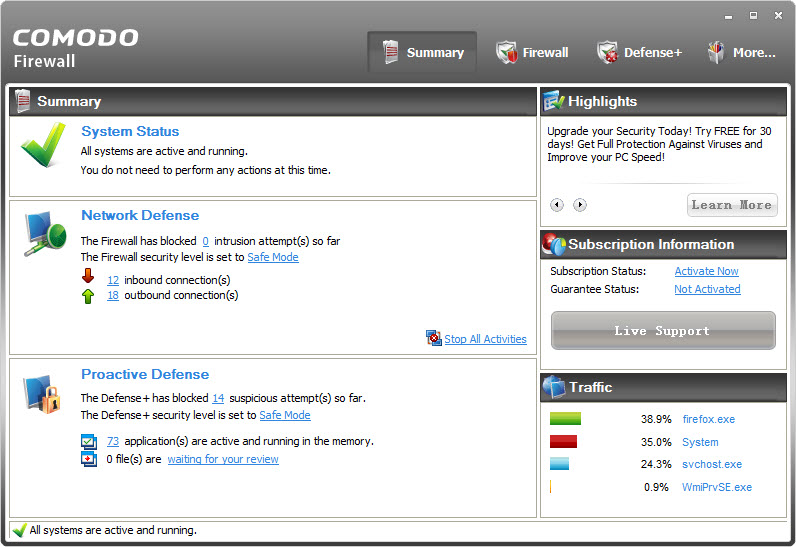Image resolution: width=796 pixels, height=547 pixels.
Task: Open Firewall Safe Mode security level link
Action: click(273, 257)
